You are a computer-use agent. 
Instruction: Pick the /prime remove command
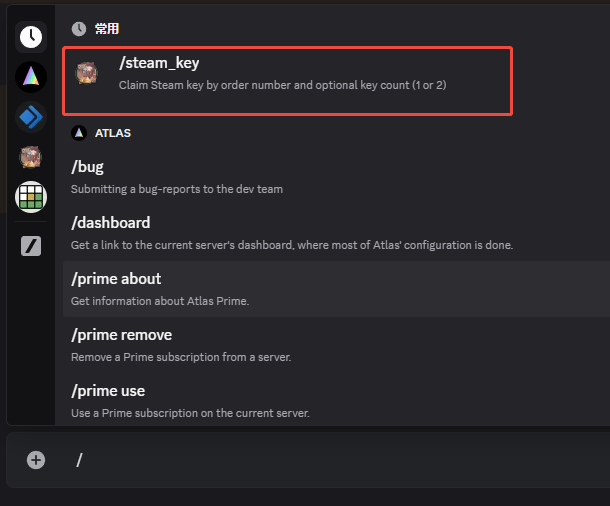[x=337, y=345]
